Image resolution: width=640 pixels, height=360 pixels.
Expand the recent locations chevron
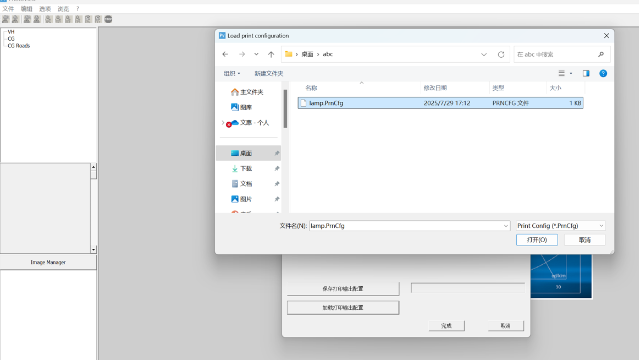pyautogui.click(x=256, y=54)
